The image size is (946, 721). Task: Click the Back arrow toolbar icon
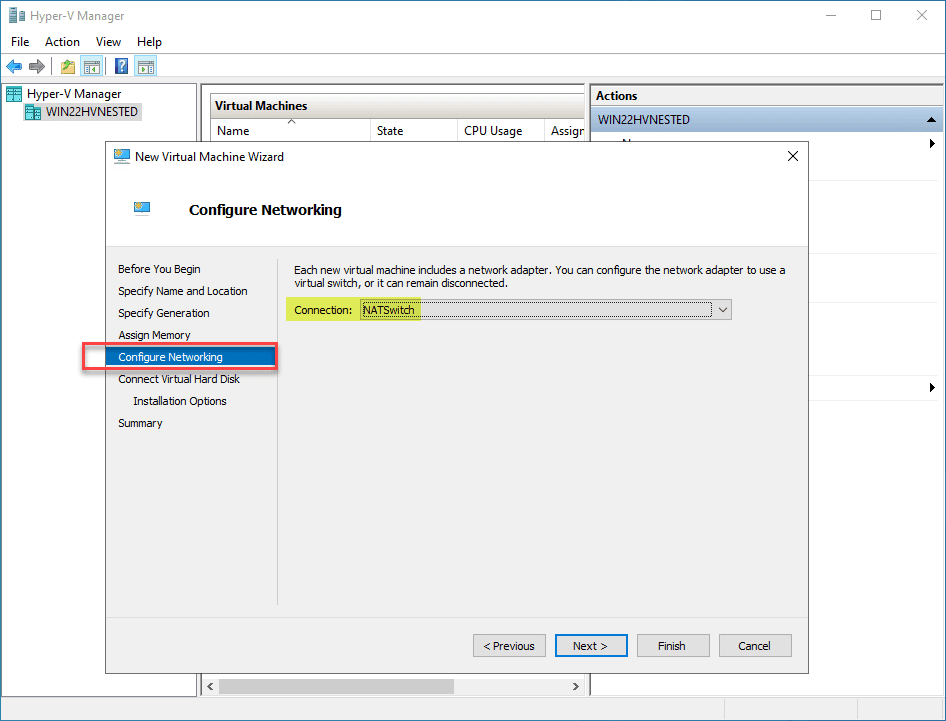pos(14,66)
